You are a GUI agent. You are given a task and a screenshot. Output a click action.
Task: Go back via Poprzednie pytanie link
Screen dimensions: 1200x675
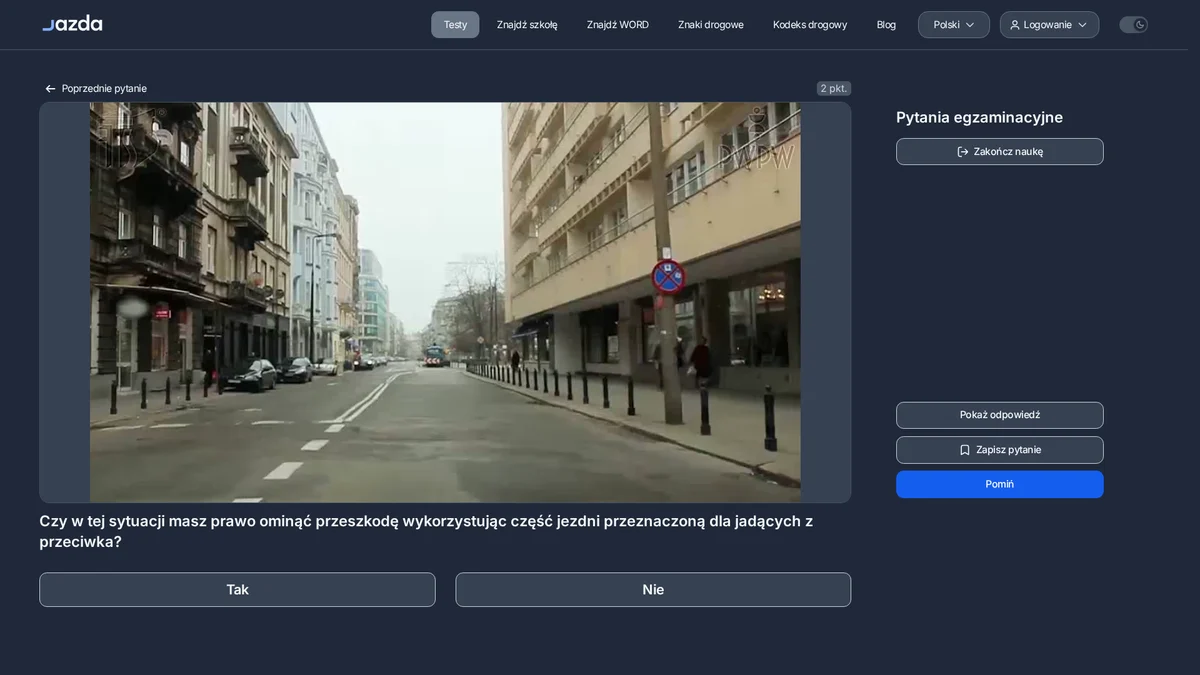[x=96, y=89]
